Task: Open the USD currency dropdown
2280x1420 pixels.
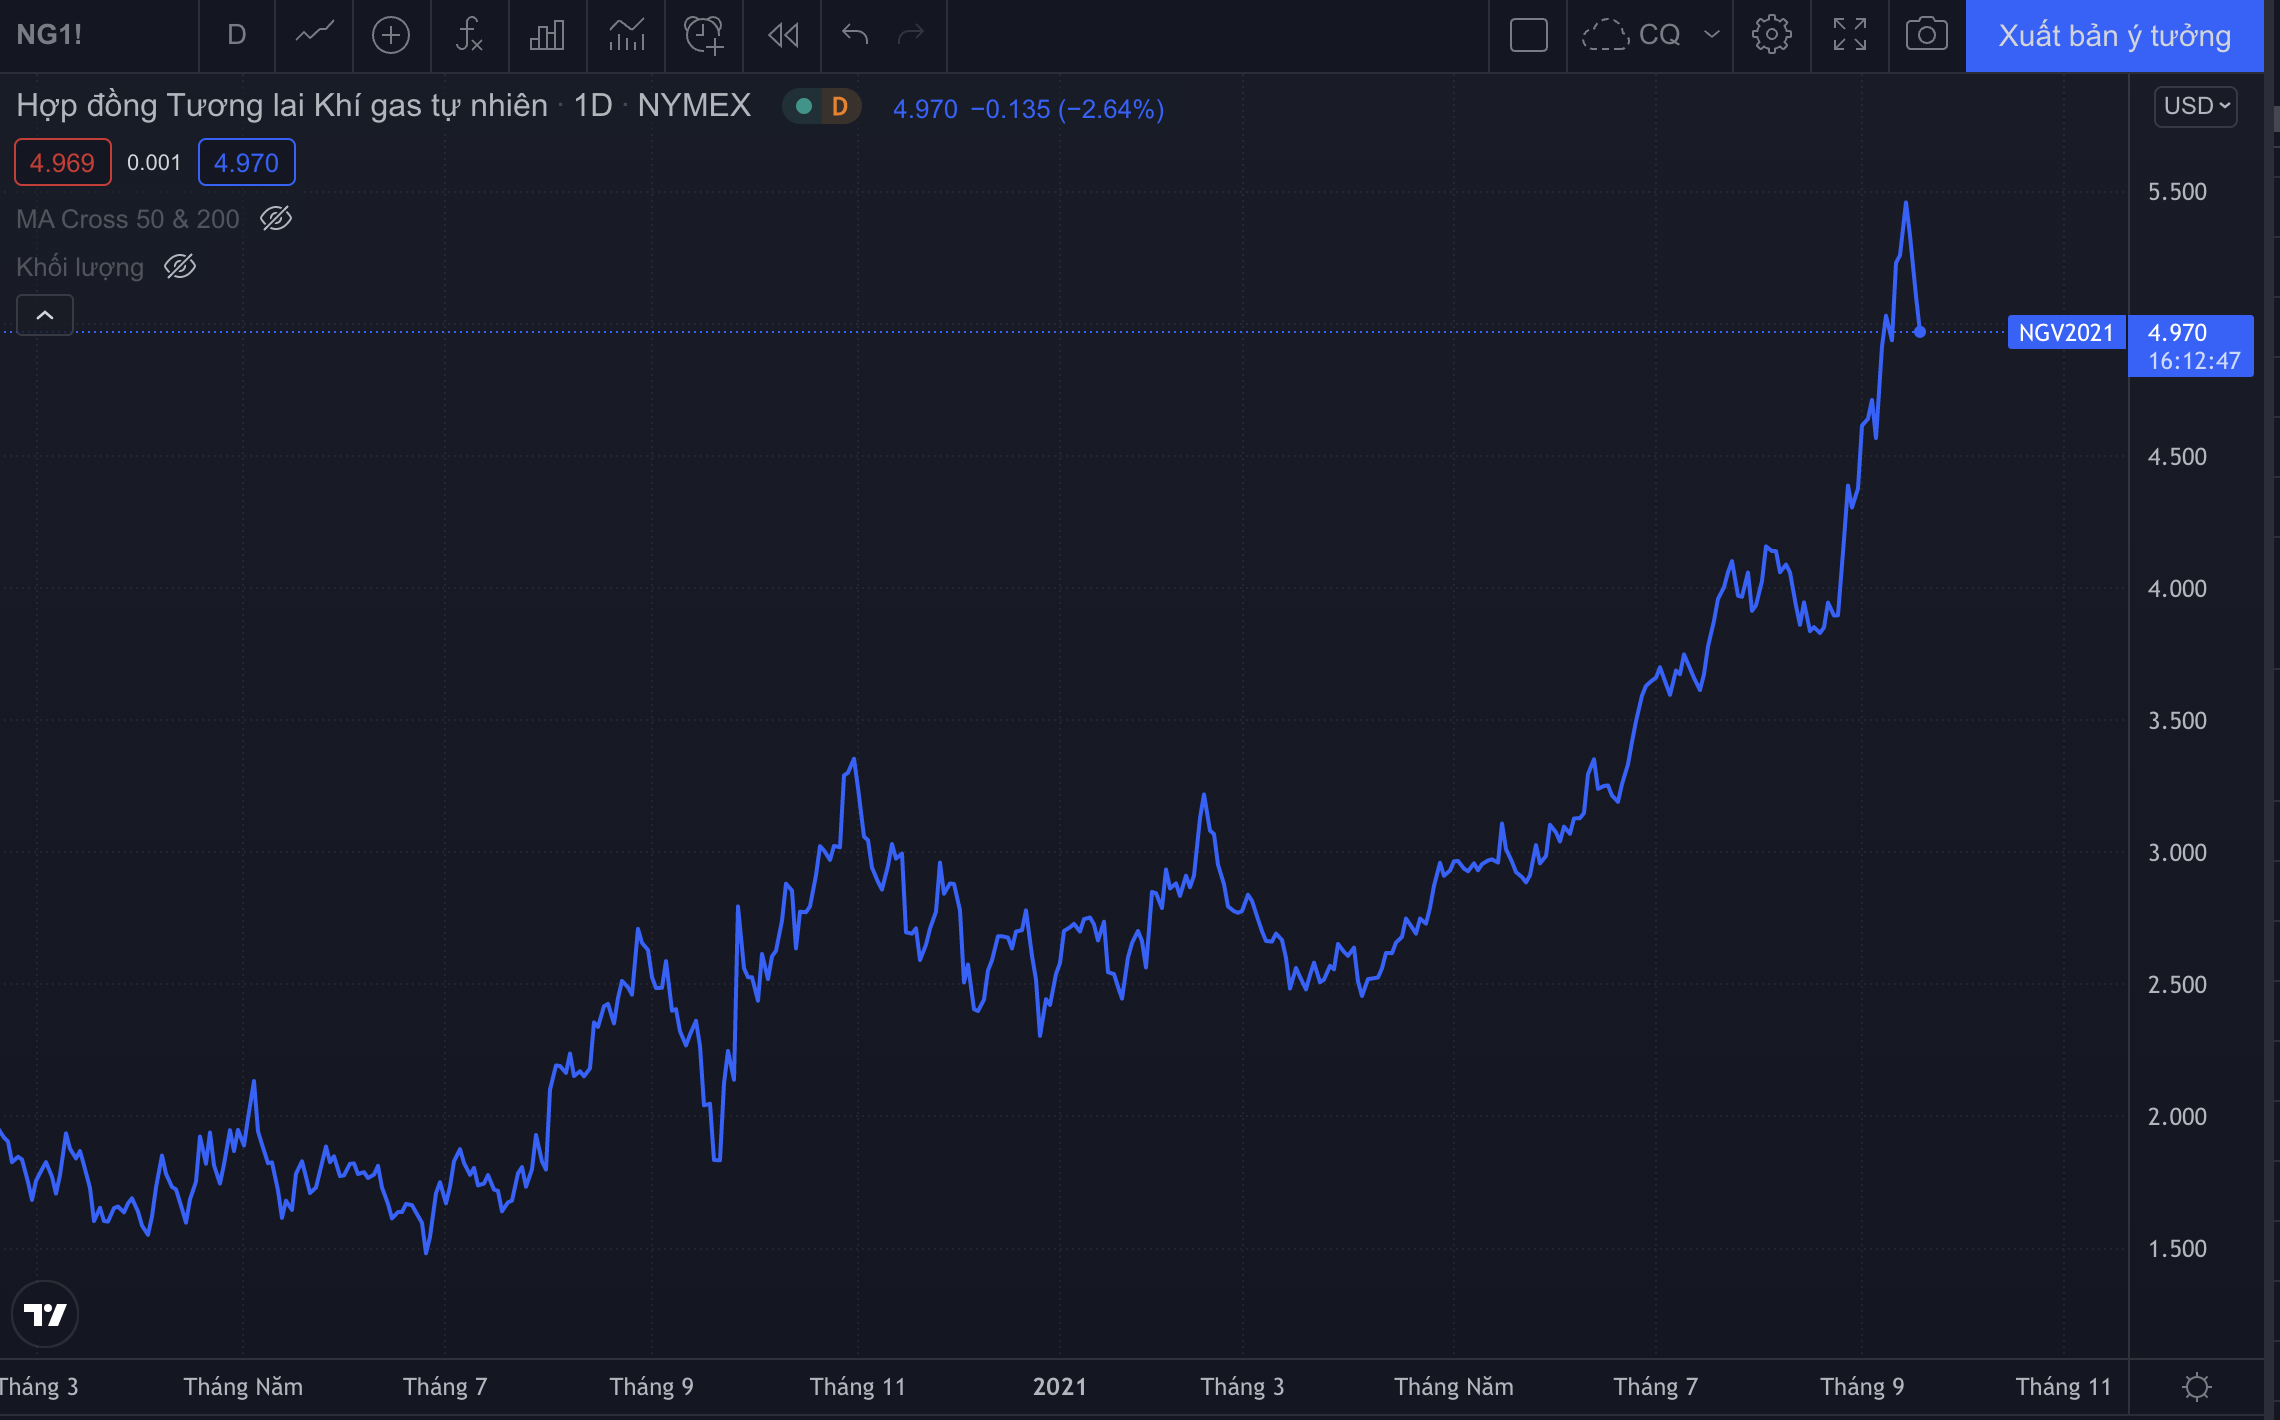Action: pyautogui.click(x=2196, y=106)
